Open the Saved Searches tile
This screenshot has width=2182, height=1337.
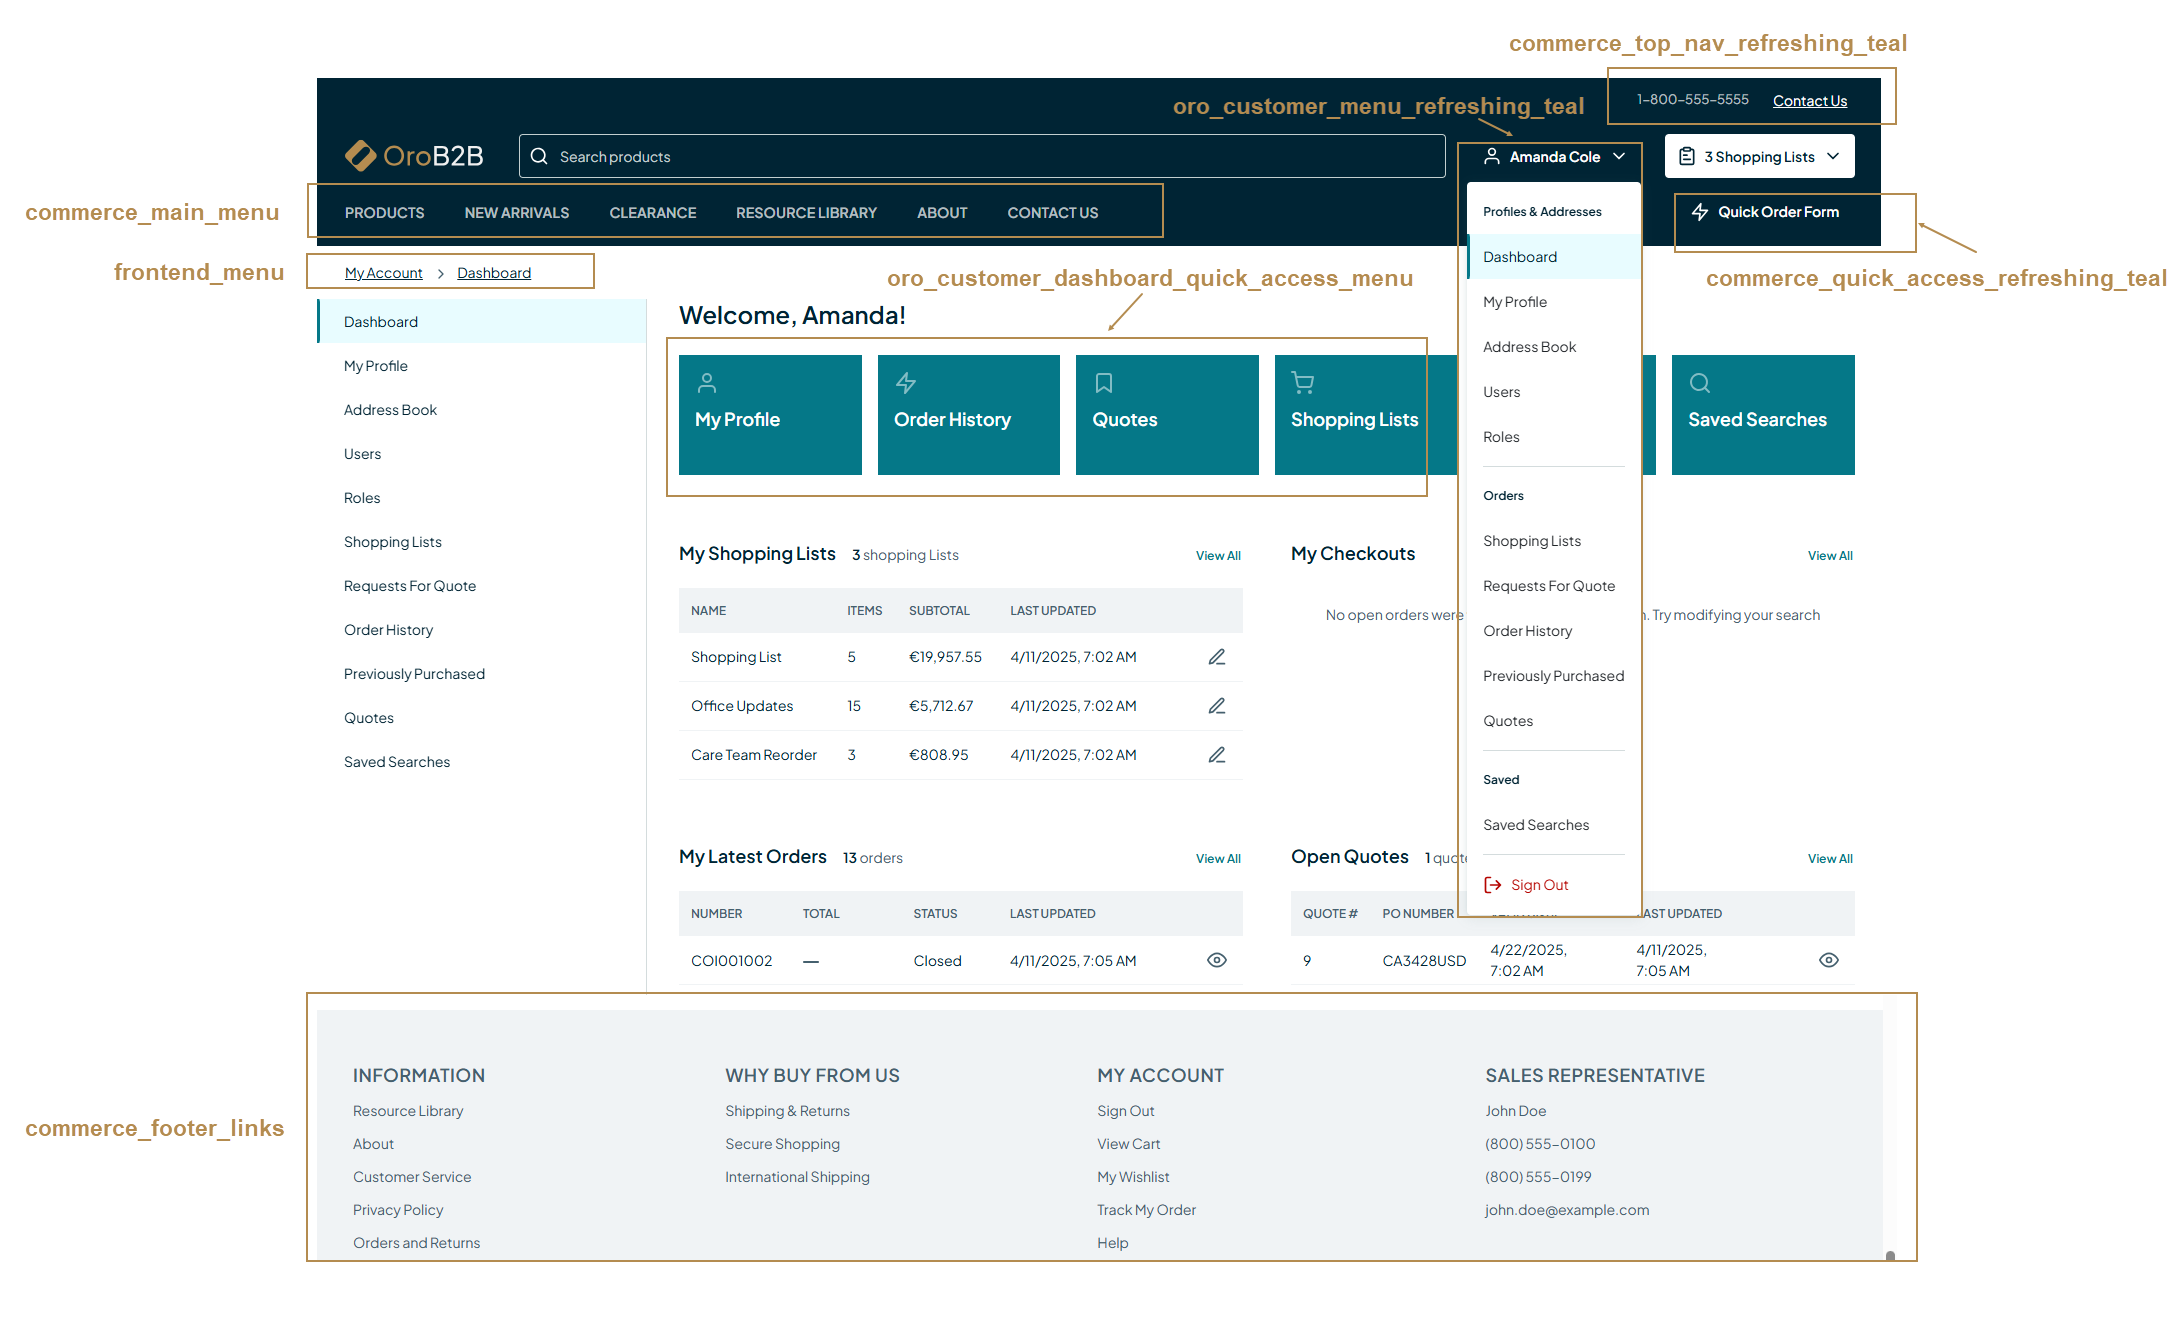pos(1762,415)
